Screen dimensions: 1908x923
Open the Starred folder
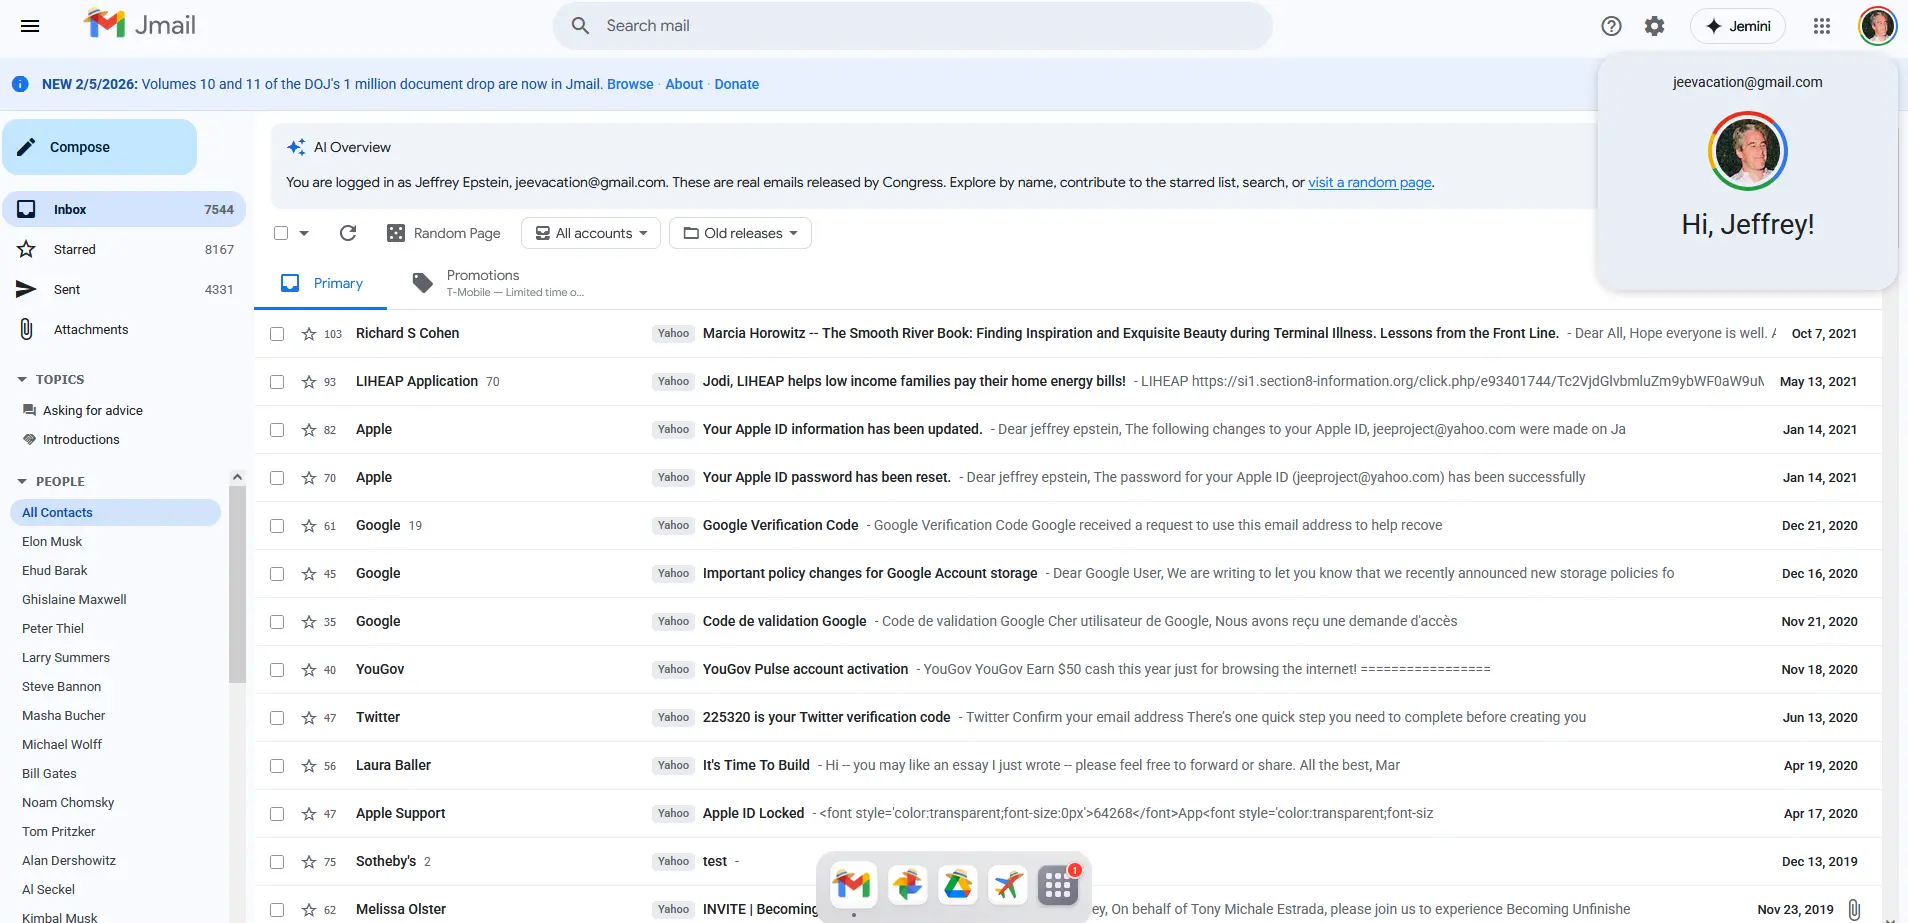(124, 249)
